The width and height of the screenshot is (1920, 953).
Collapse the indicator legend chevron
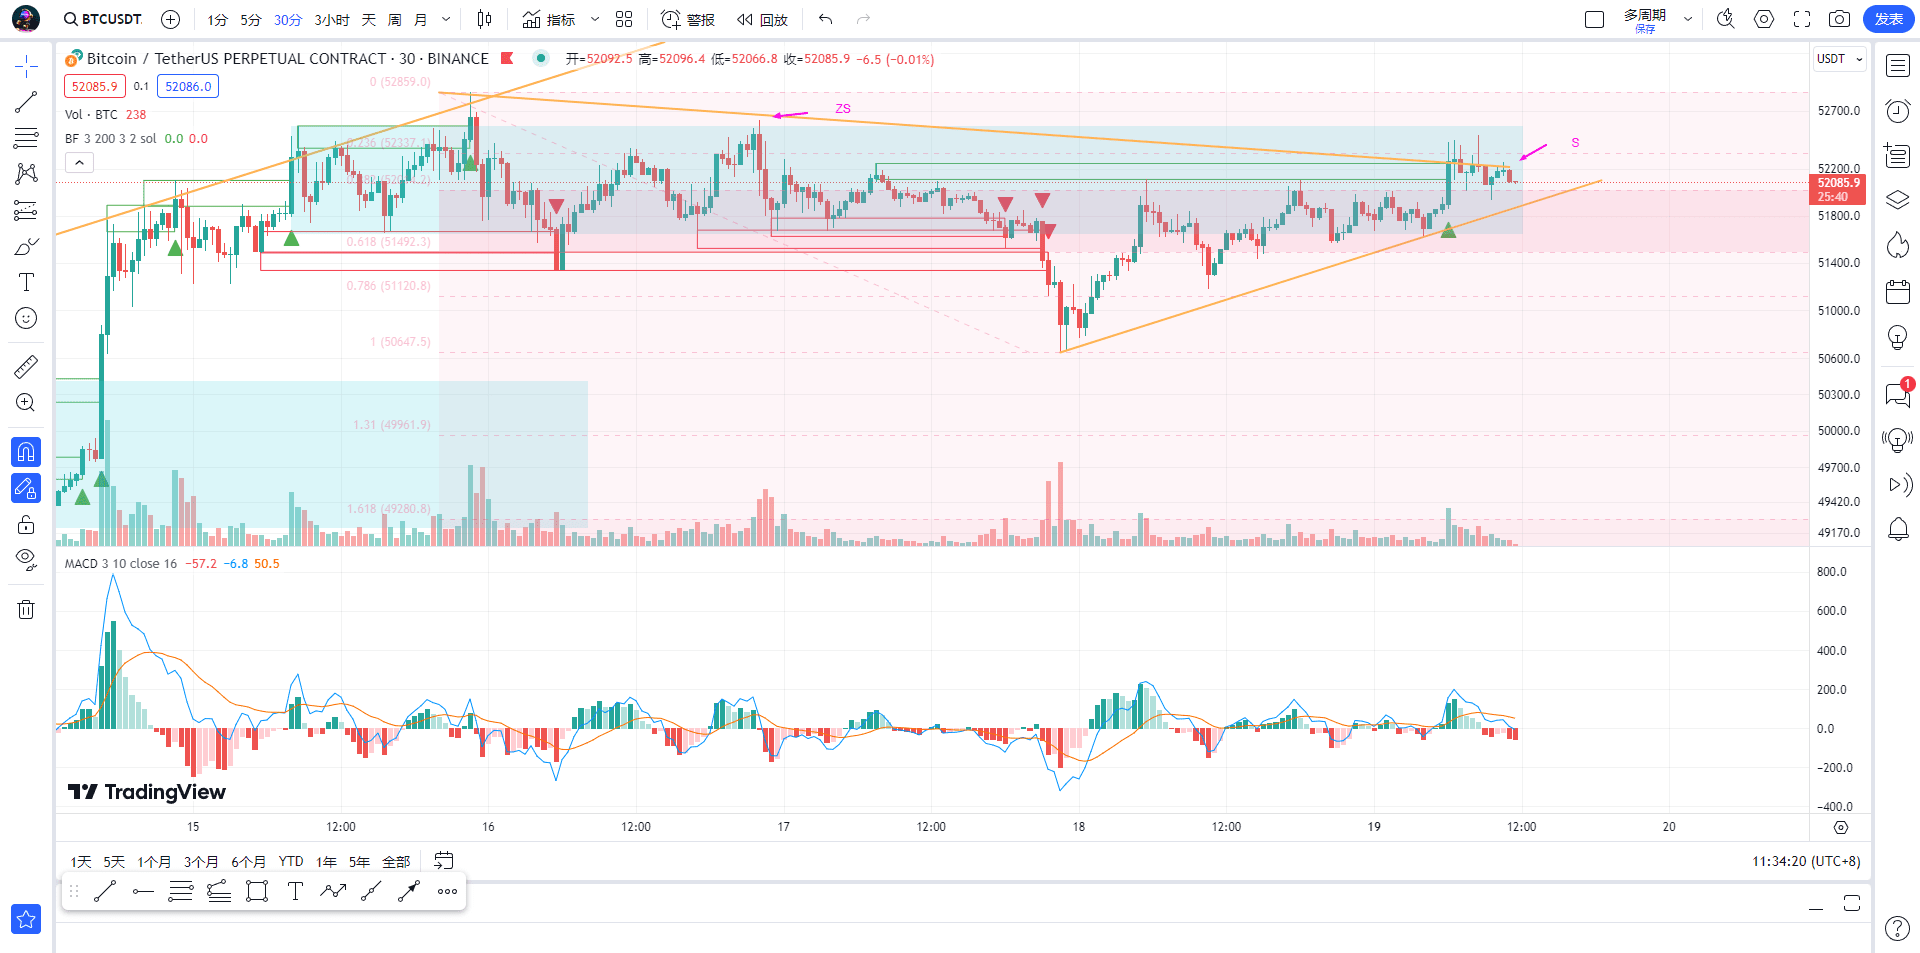click(x=79, y=162)
